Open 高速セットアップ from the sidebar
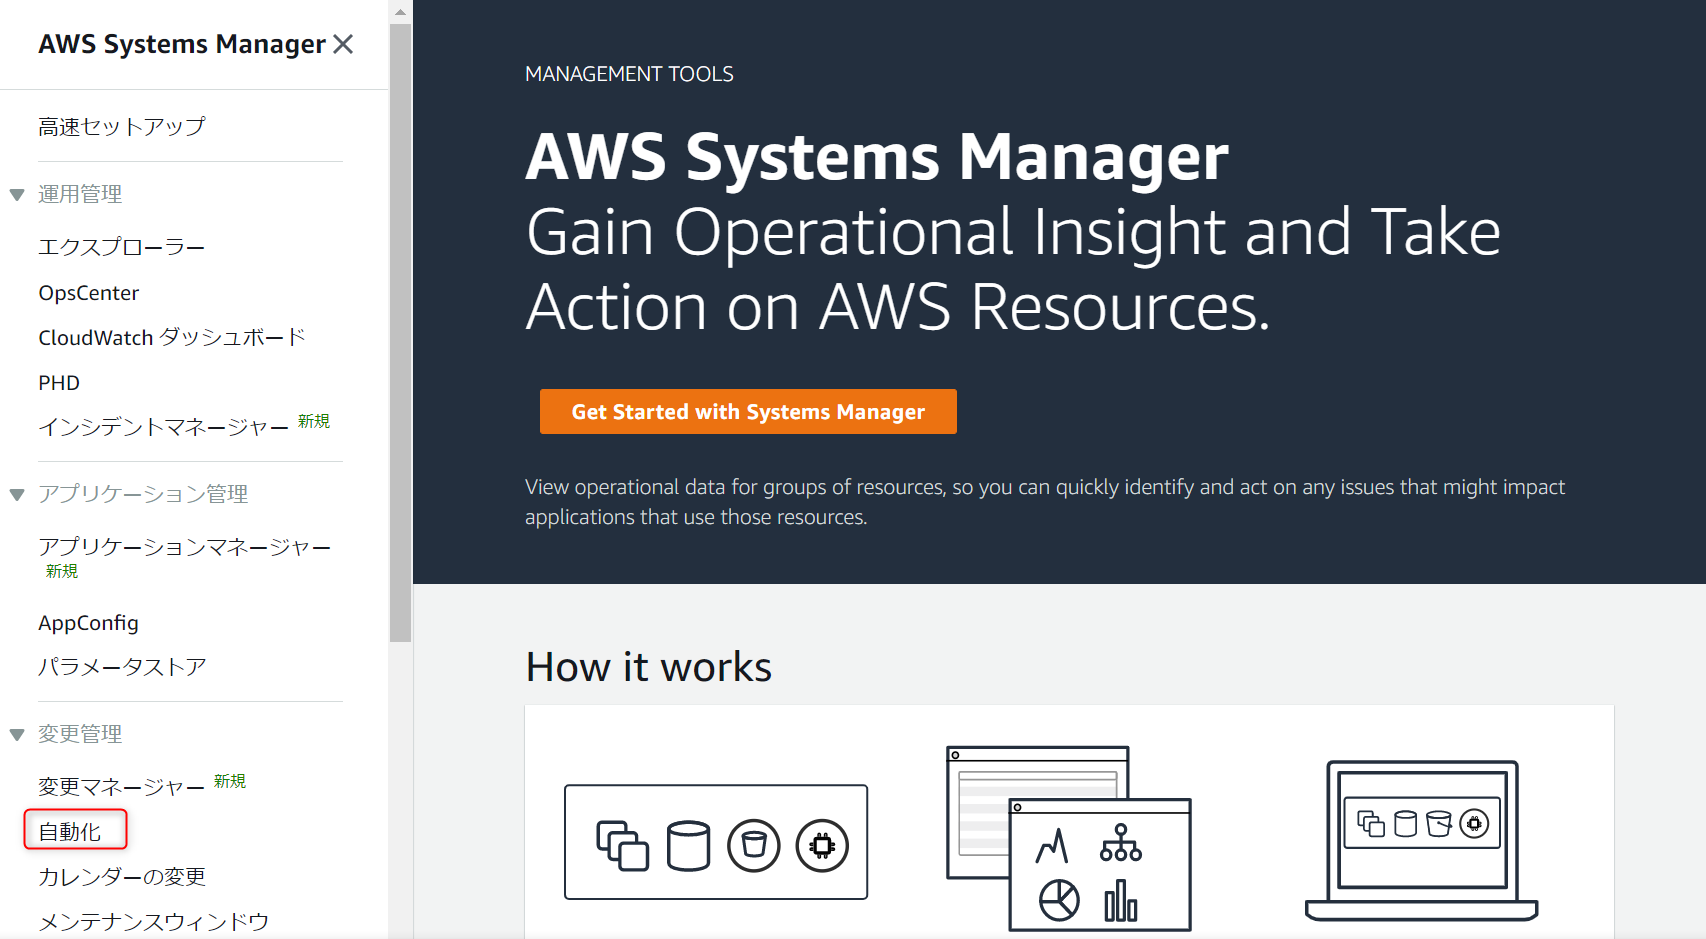 tap(121, 126)
